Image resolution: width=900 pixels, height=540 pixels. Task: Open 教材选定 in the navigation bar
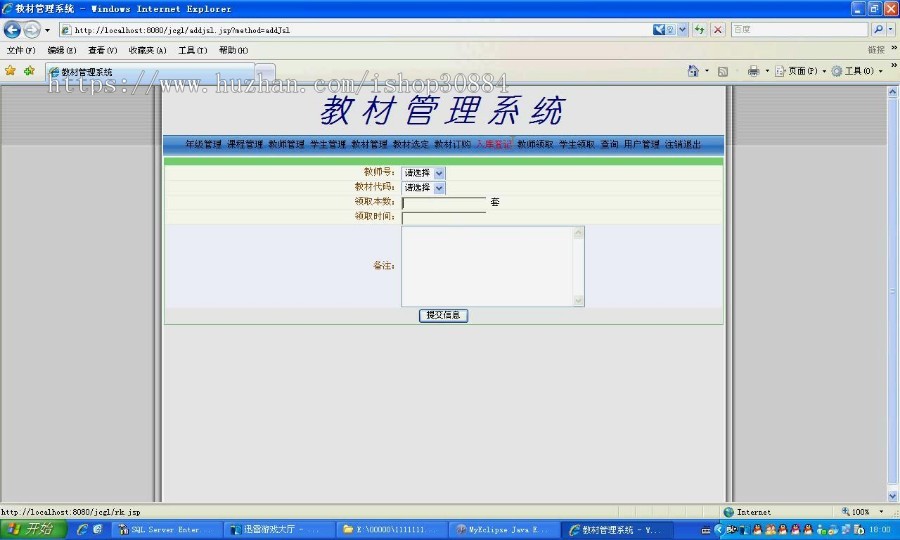[x=410, y=145]
